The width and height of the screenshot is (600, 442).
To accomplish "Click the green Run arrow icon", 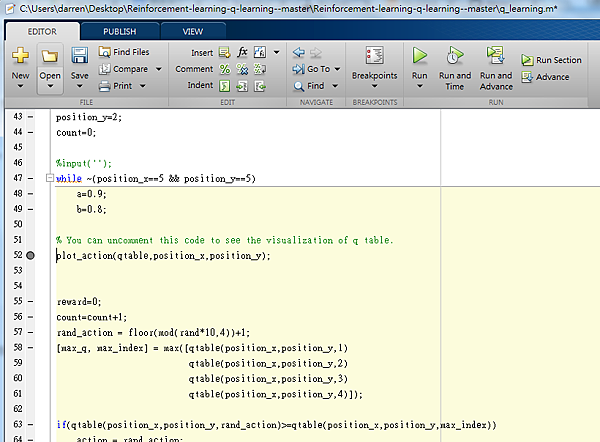I will pyautogui.click(x=420, y=56).
